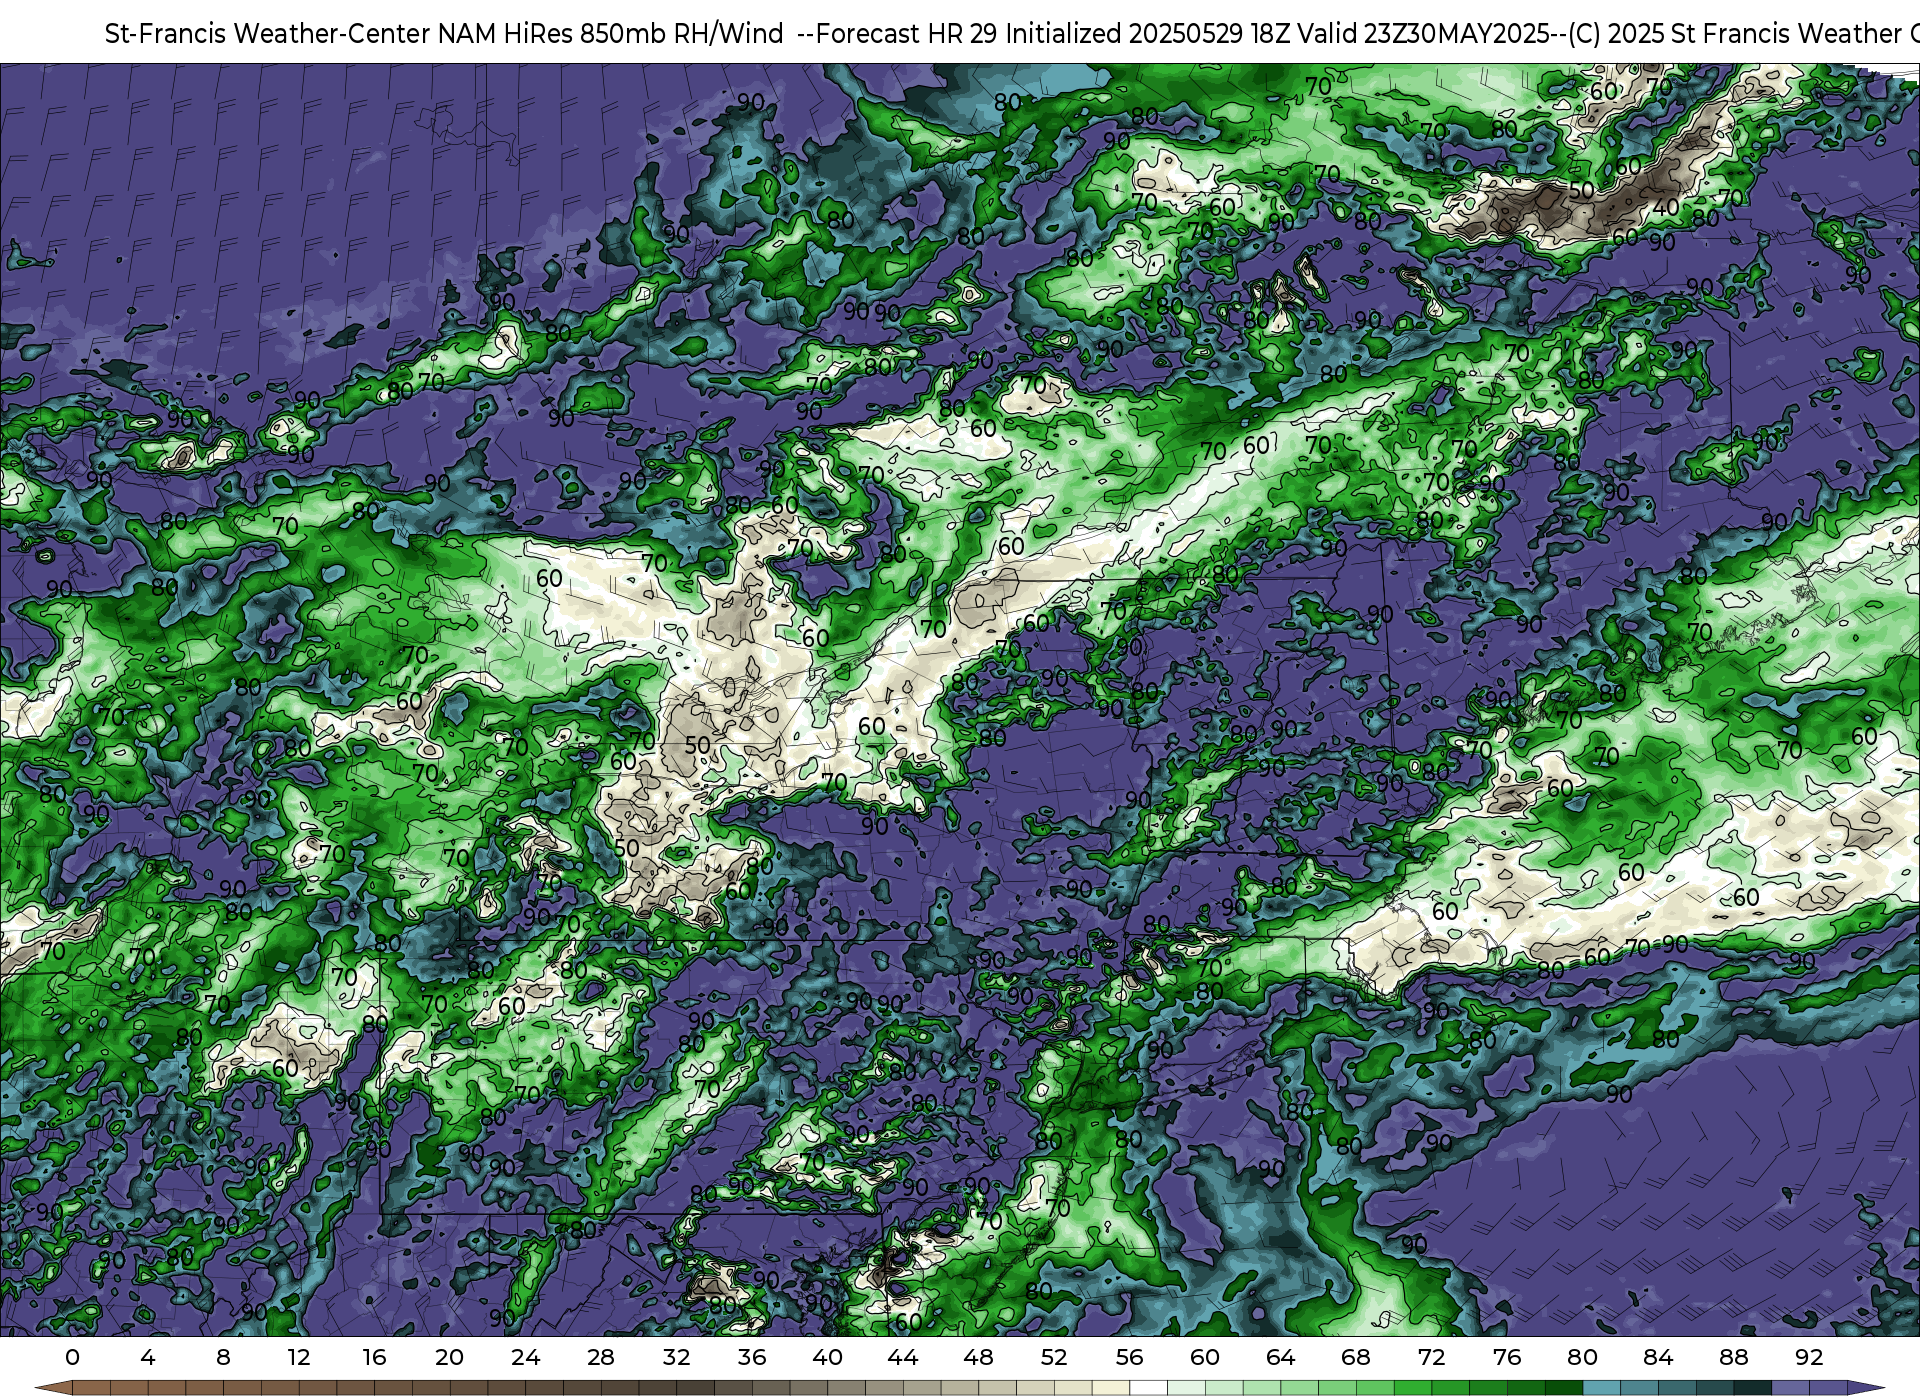Click the colorbar tick label '4'
This screenshot has height=1400, width=1920.
coord(148,1357)
